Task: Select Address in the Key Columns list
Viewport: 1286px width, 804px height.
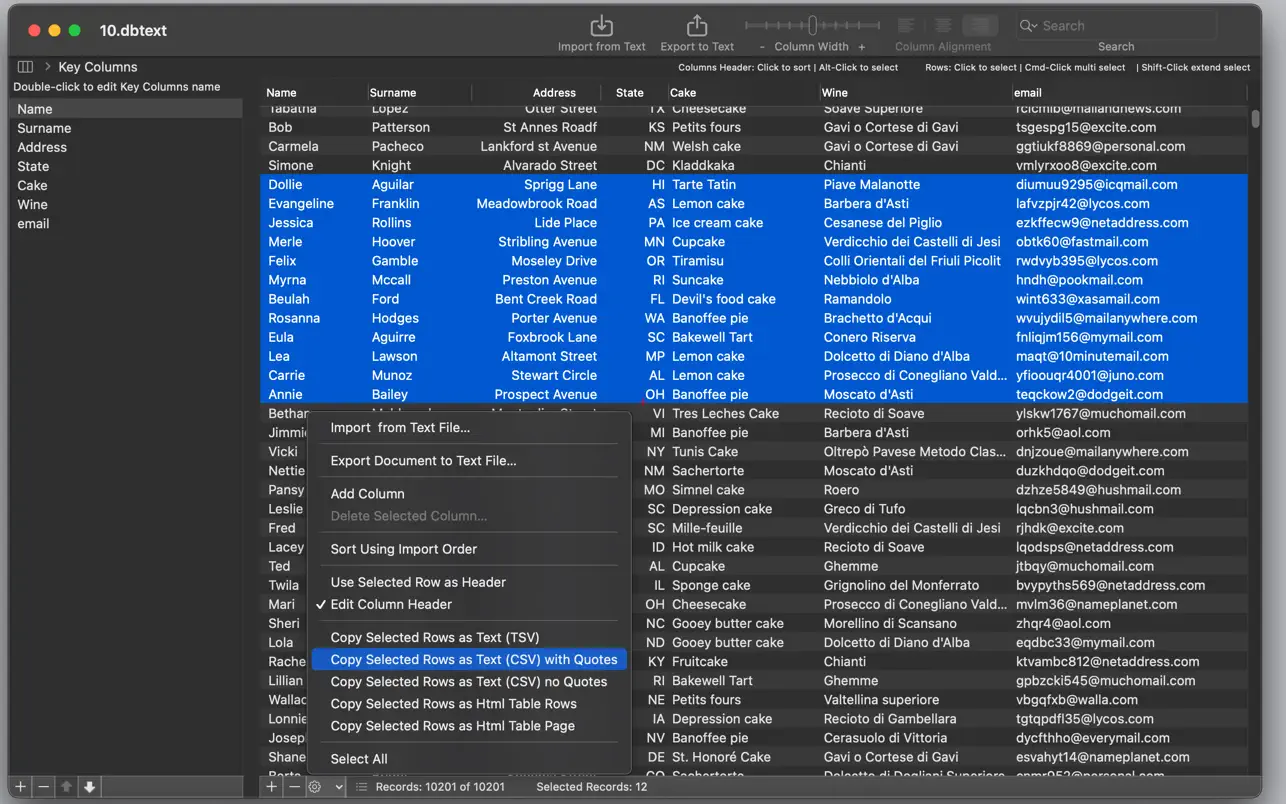Action: (42, 147)
